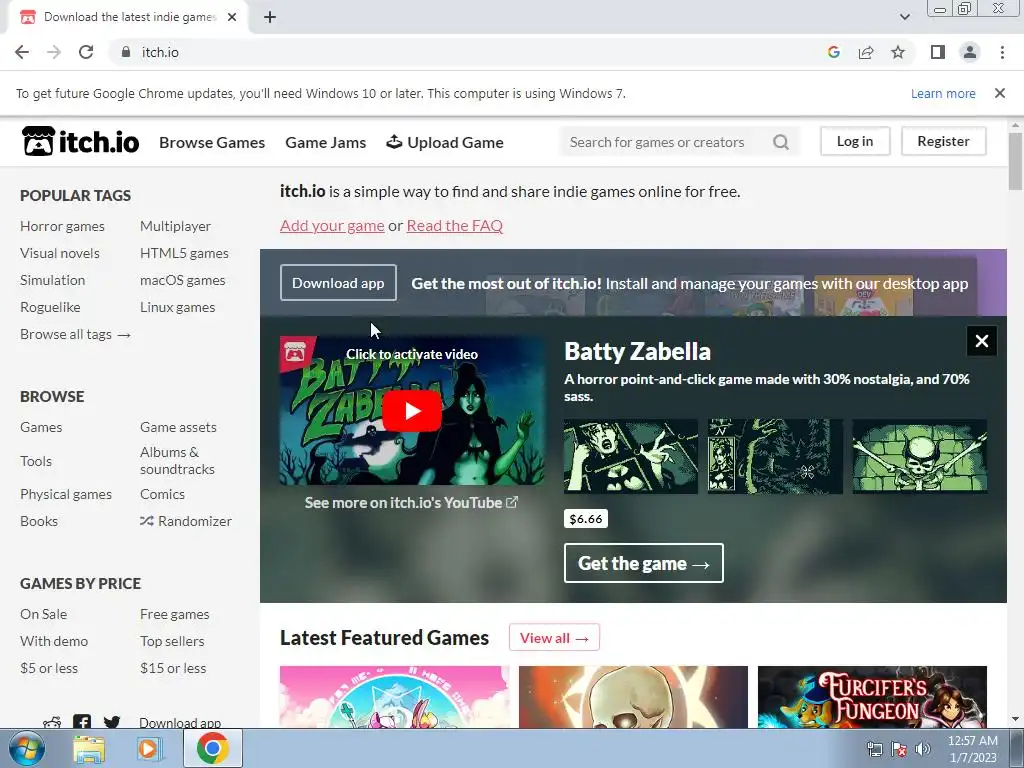The height and width of the screenshot is (768, 1024).
Task: Open Game Jams menu item
Action: point(325,142)
